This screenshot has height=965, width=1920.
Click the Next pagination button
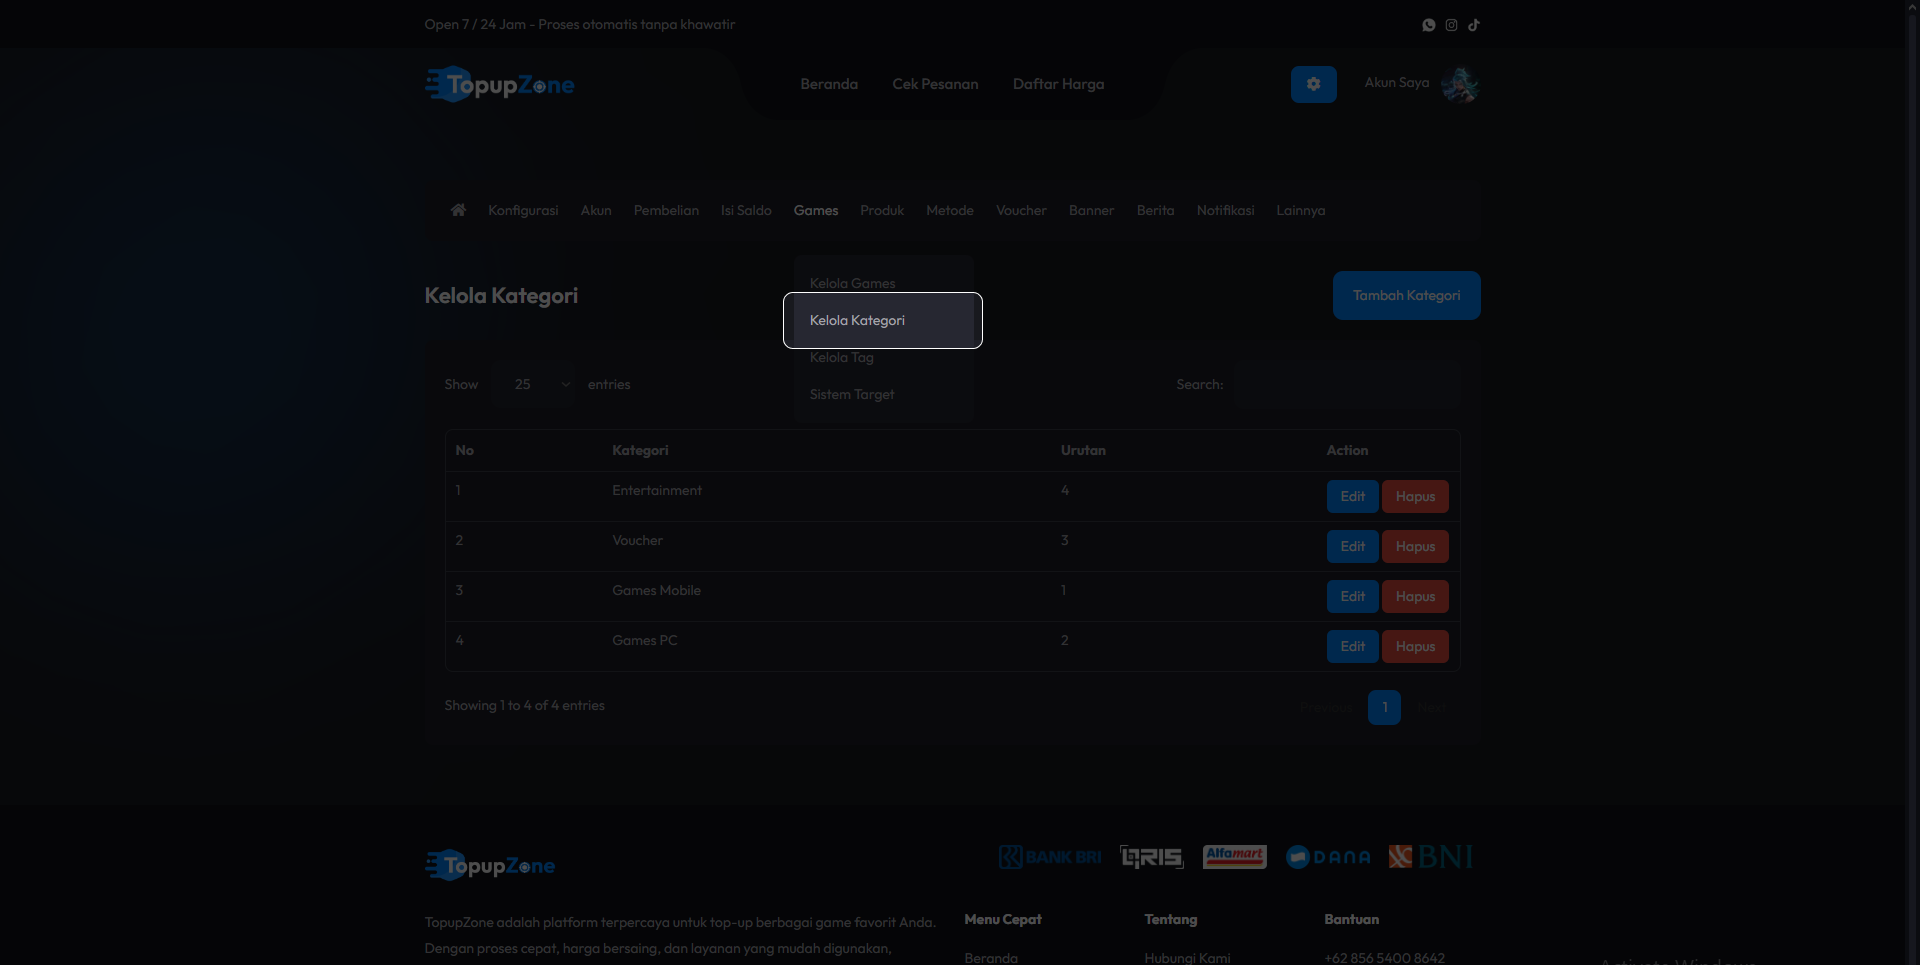[x=1431, y=707]
